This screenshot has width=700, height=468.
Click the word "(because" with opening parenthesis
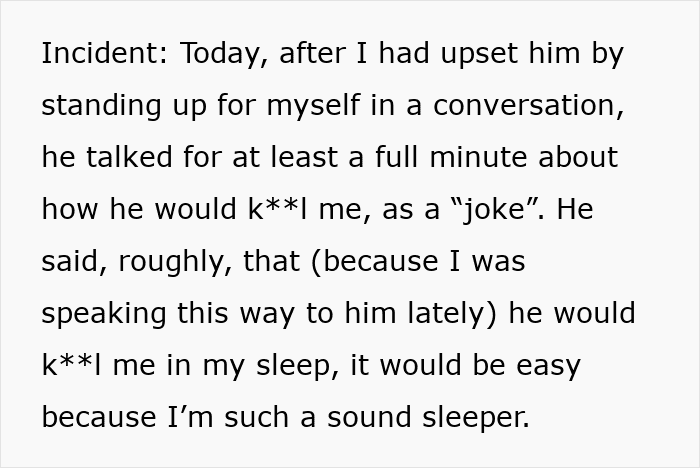click(x=375, y=262)
